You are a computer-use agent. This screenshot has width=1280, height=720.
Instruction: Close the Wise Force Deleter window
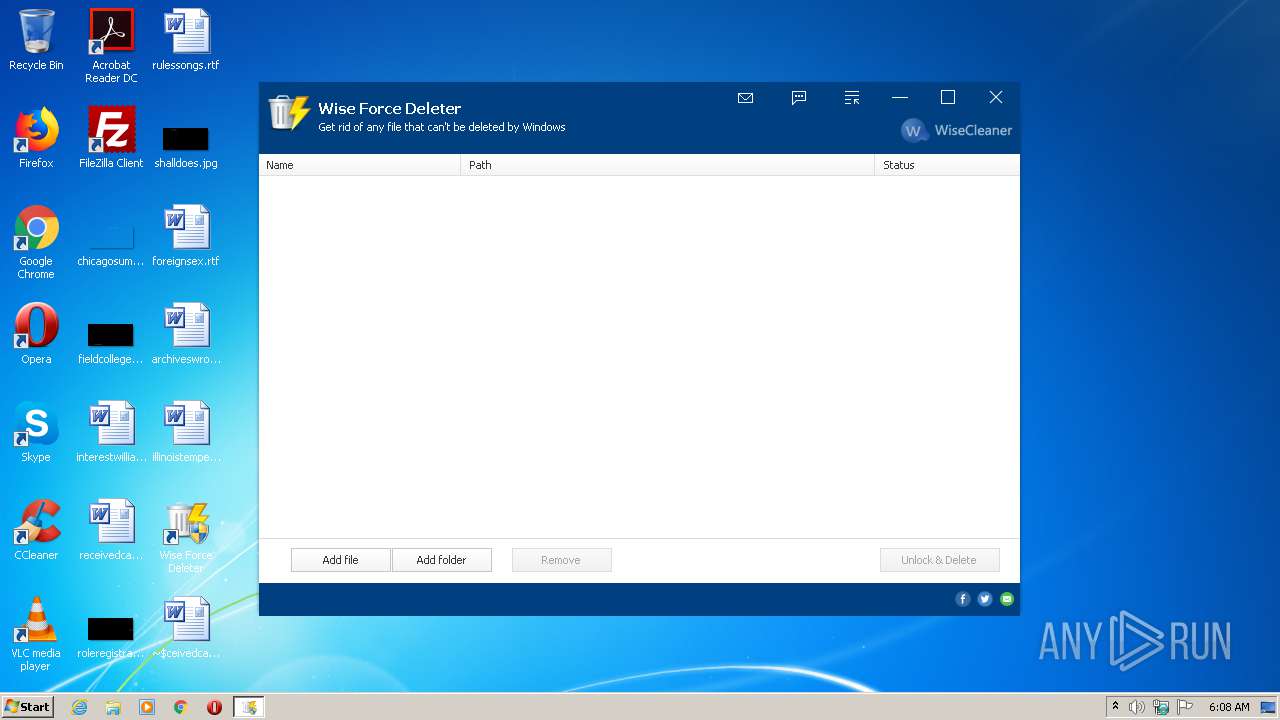click(996, 98)
